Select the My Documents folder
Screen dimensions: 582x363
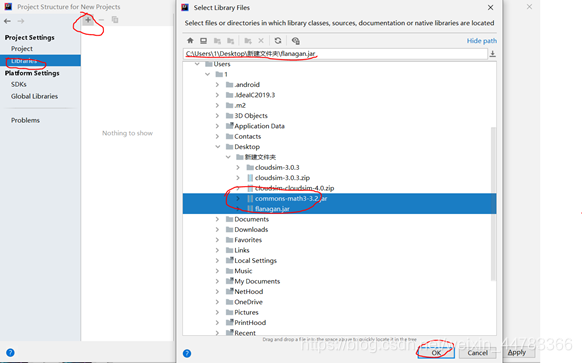click(x=257, y=281)
